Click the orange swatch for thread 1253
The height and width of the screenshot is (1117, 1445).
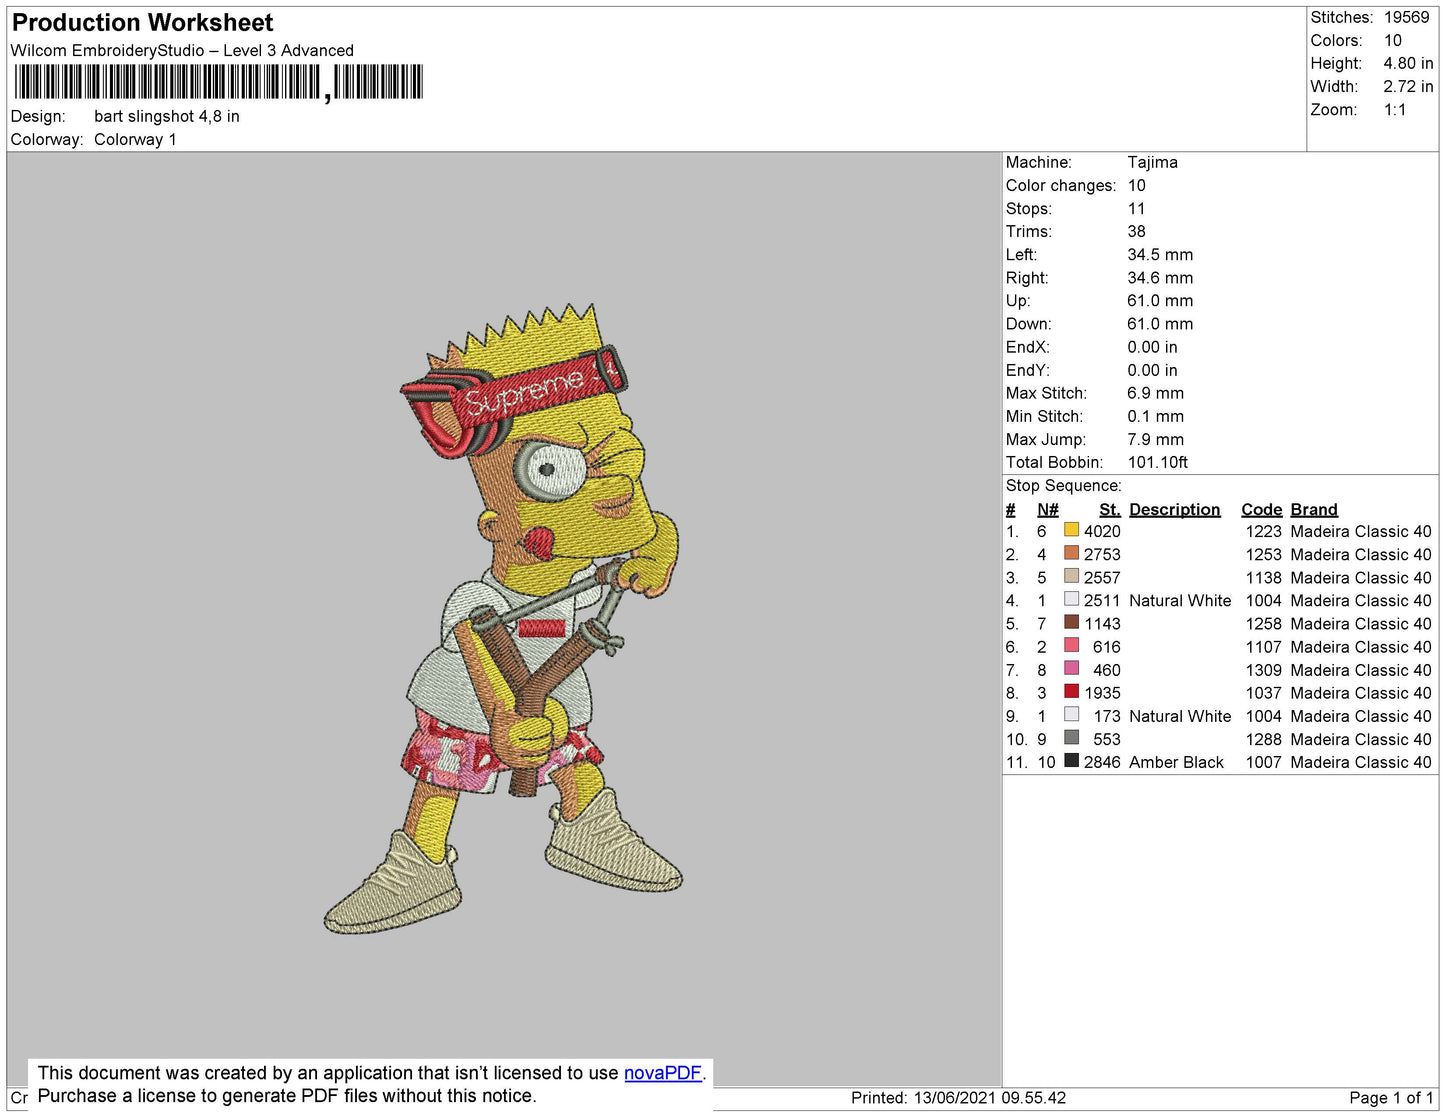pyautogui.click(x=1071, y=553)
